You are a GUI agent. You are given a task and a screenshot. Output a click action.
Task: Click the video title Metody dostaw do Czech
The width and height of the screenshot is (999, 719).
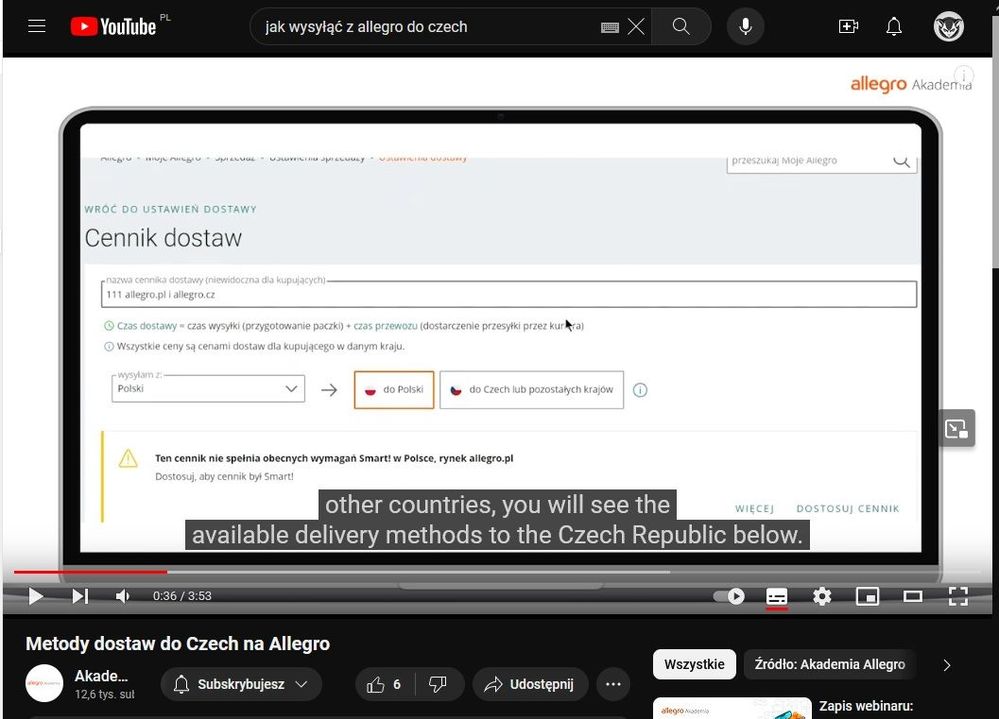click(x=178, y=643)
